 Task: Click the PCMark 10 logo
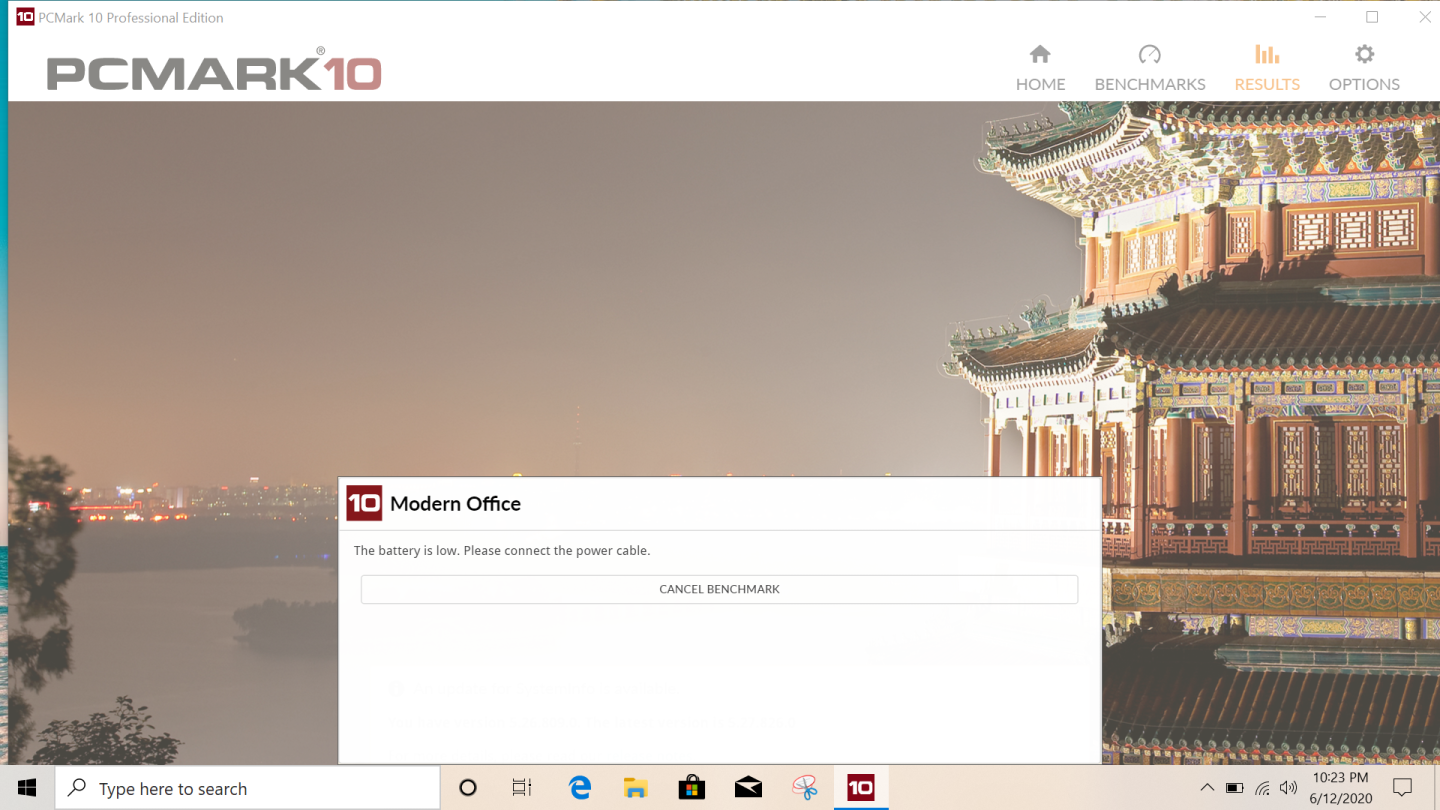pyautogui.click(x=214, y=72)
